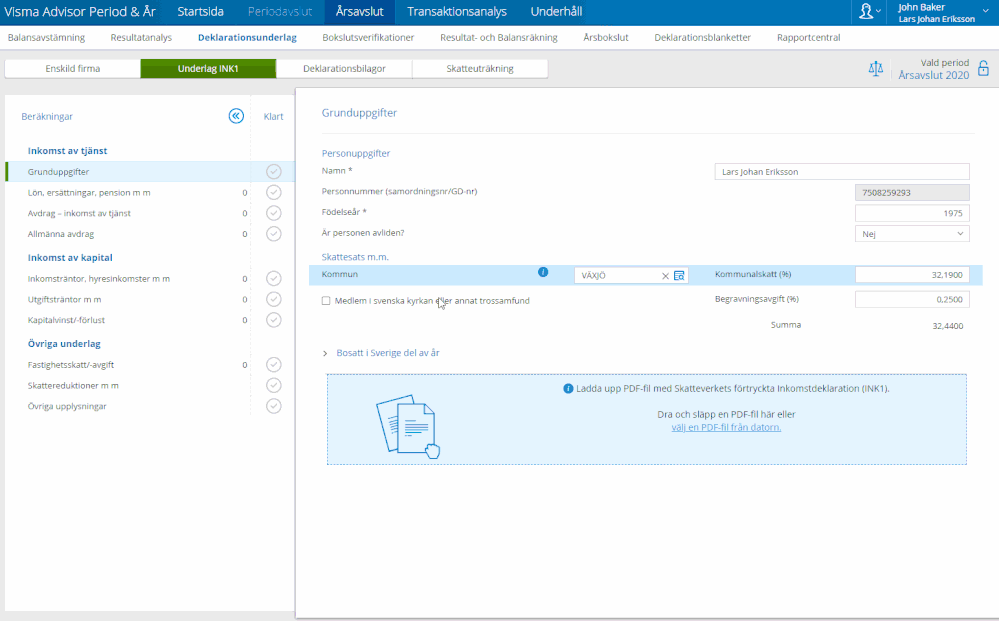Click the Kommun info icon
The width and height of the screenshot is (999, 621).
pos(543,272)
